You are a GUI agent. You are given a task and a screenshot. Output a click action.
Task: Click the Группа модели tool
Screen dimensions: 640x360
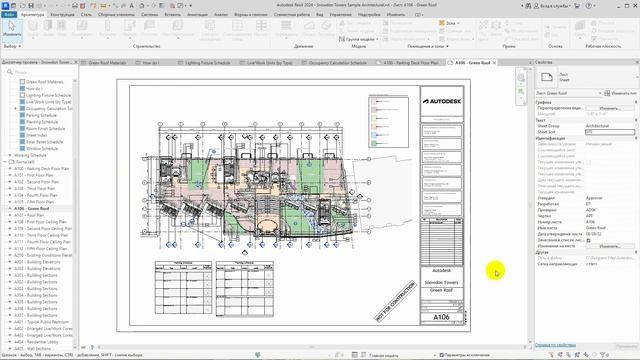[x=358, y=39]
